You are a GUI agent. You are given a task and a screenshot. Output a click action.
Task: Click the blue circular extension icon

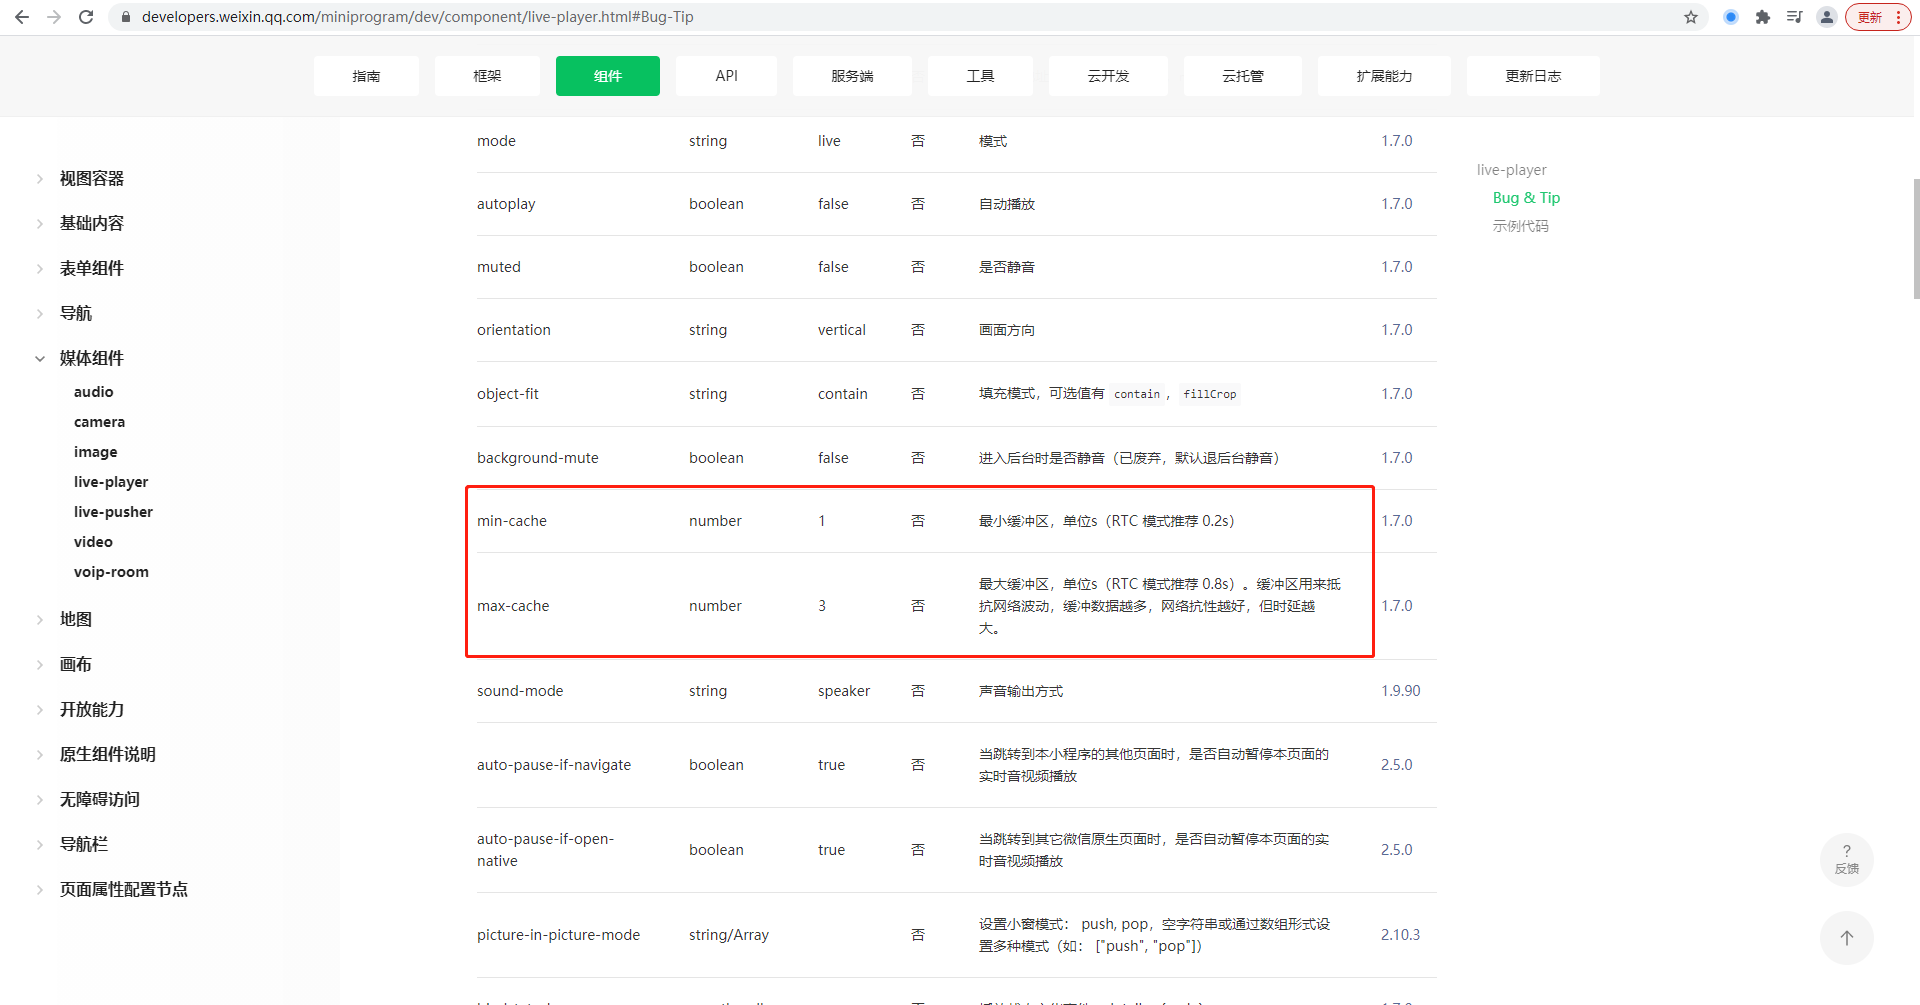coord(1731,17)
